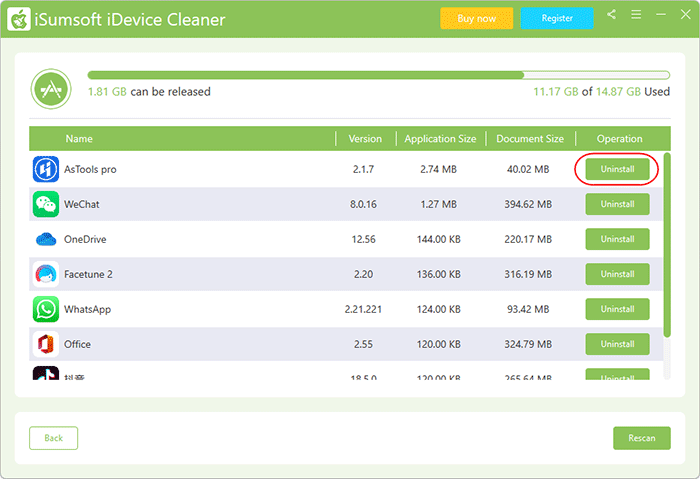Select the WhatsApp name text
The image size is (700, 479).
tap(88, 309)
